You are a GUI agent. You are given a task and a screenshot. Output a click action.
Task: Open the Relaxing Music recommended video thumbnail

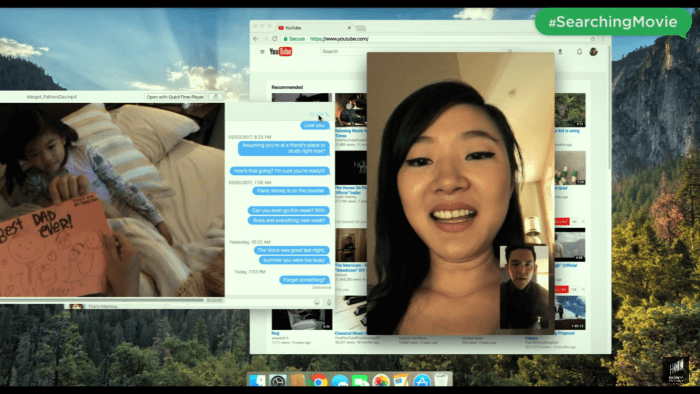coord(351,110)
